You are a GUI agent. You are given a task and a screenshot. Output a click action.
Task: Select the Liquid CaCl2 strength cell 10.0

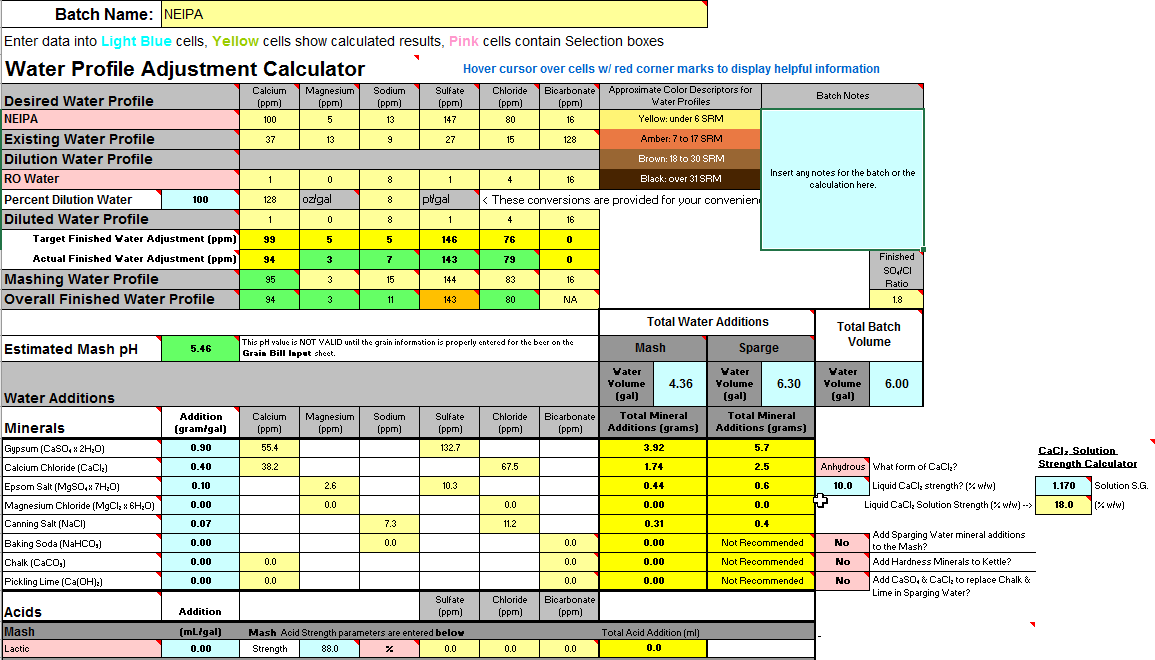(843, 486)
